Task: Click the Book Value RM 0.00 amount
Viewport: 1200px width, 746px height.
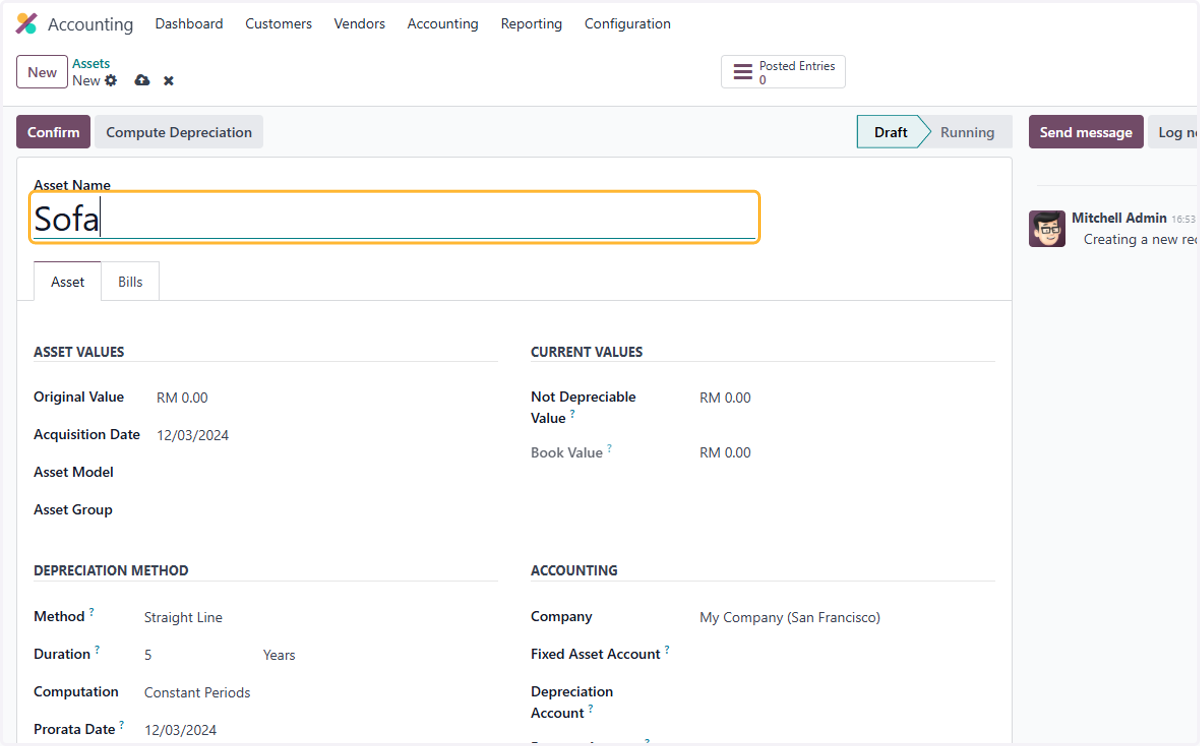Action: click(725, 453)
